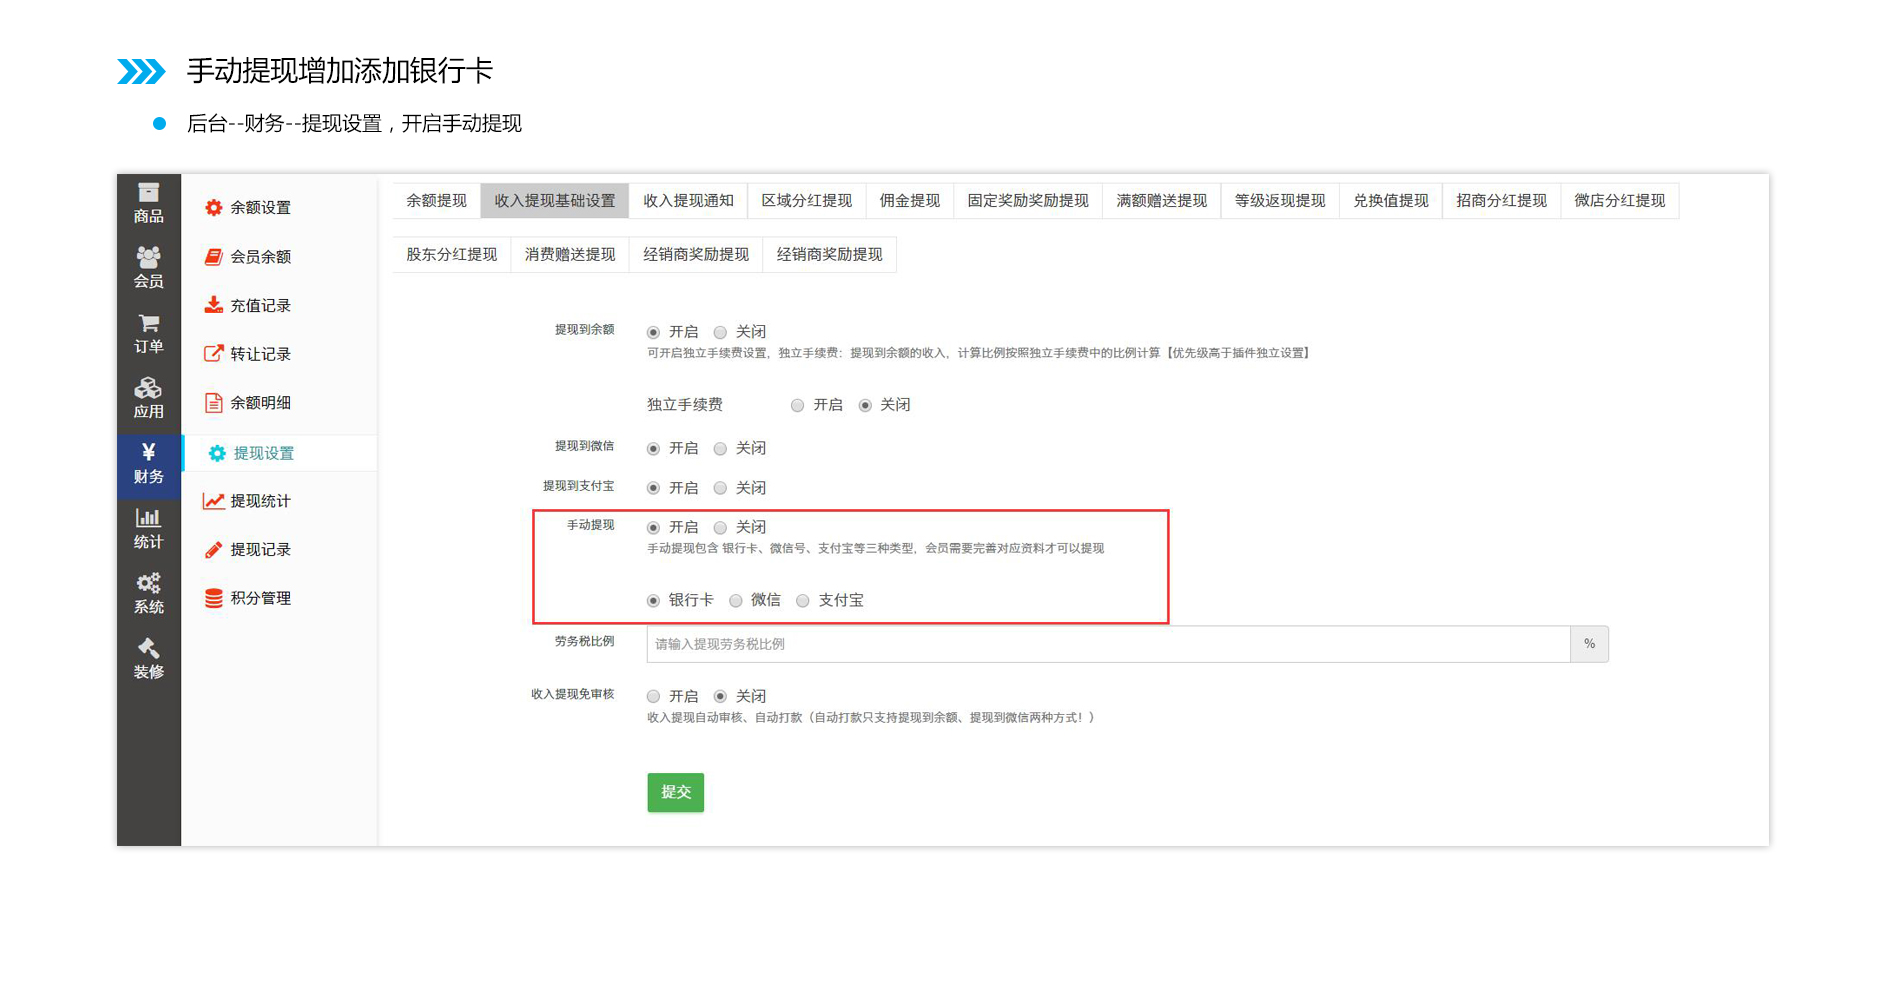The height and width of the screenshot is (989, 1887).
Task: Submit settings with 提交 button
Action: click(x=676, y=792)
